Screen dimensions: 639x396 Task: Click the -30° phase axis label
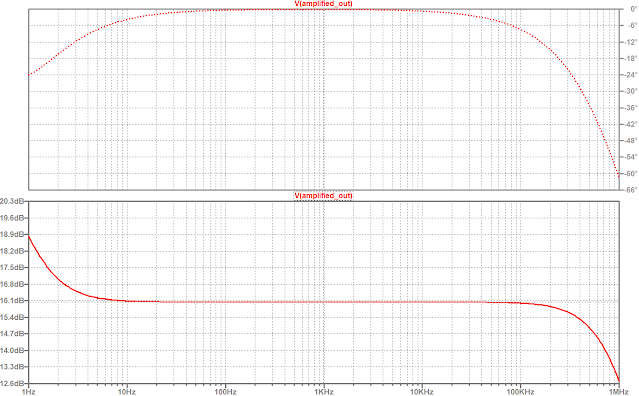click(631, 91)
